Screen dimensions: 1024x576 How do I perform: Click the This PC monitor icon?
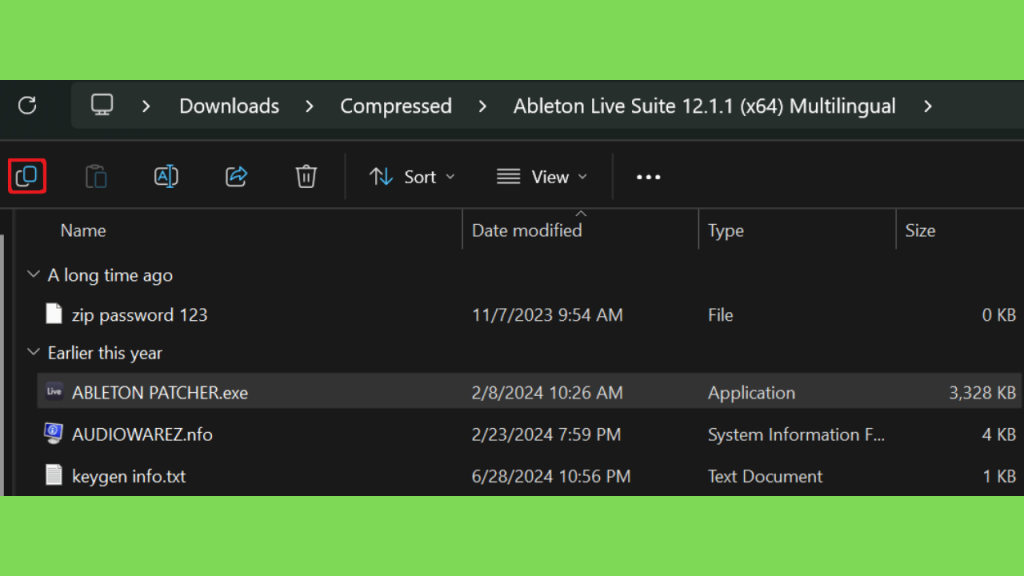click(x=102, y=105)
